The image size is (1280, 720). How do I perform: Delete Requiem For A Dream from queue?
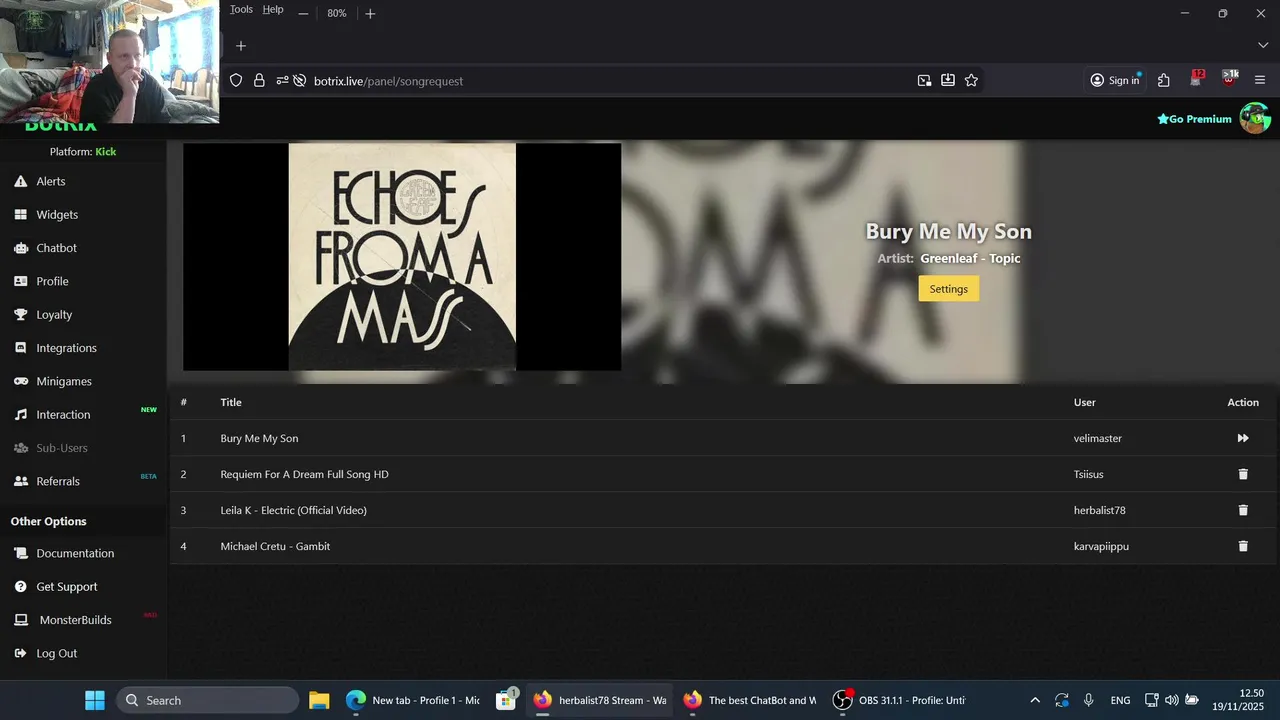(1243, 474)
